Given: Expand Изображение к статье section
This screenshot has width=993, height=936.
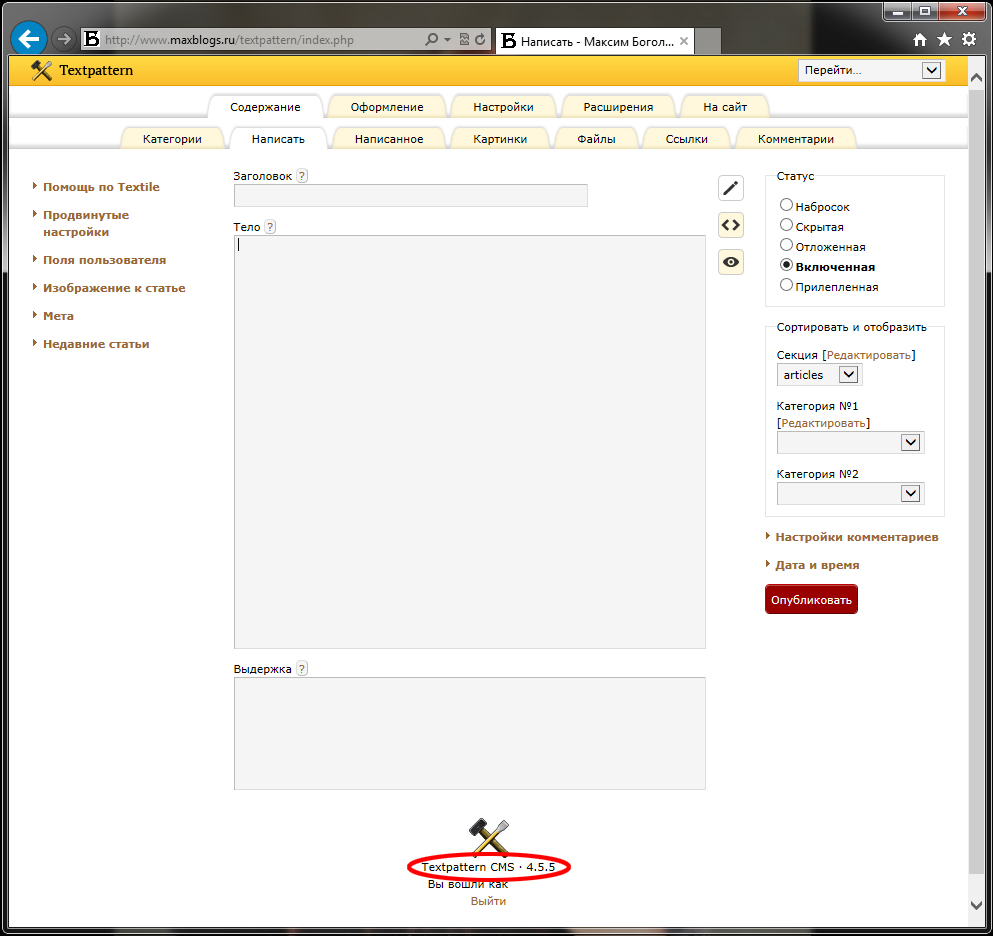Looking at the screenshot, I should (x=114, y=288).
